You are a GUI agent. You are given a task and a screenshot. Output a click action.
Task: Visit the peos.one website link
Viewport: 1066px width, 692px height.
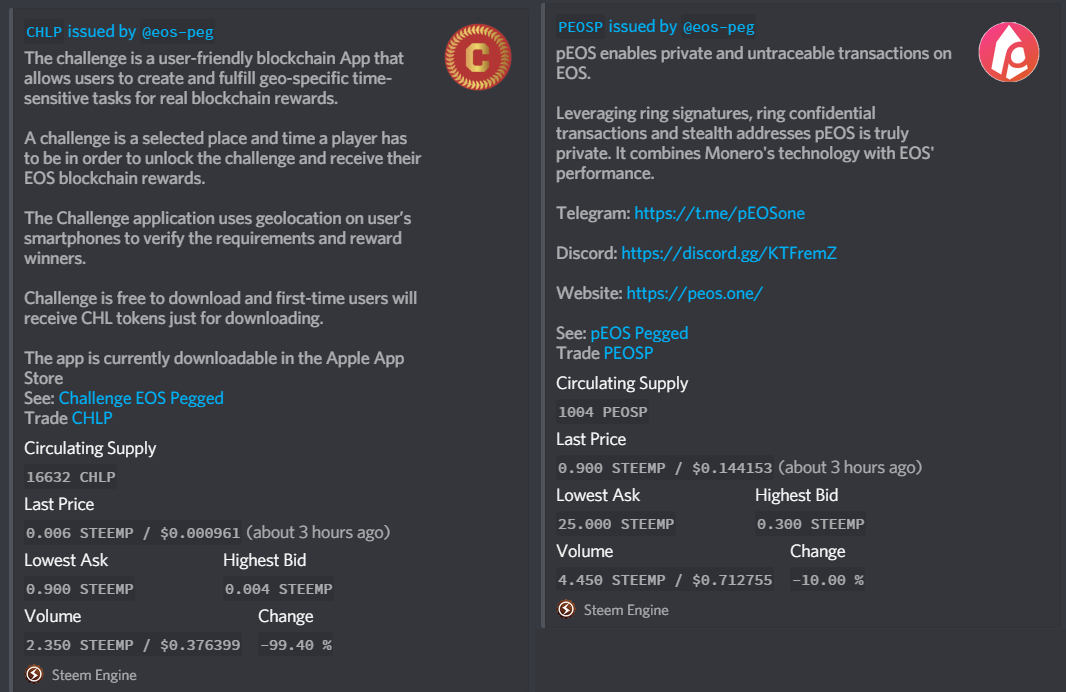pos(694,293)
